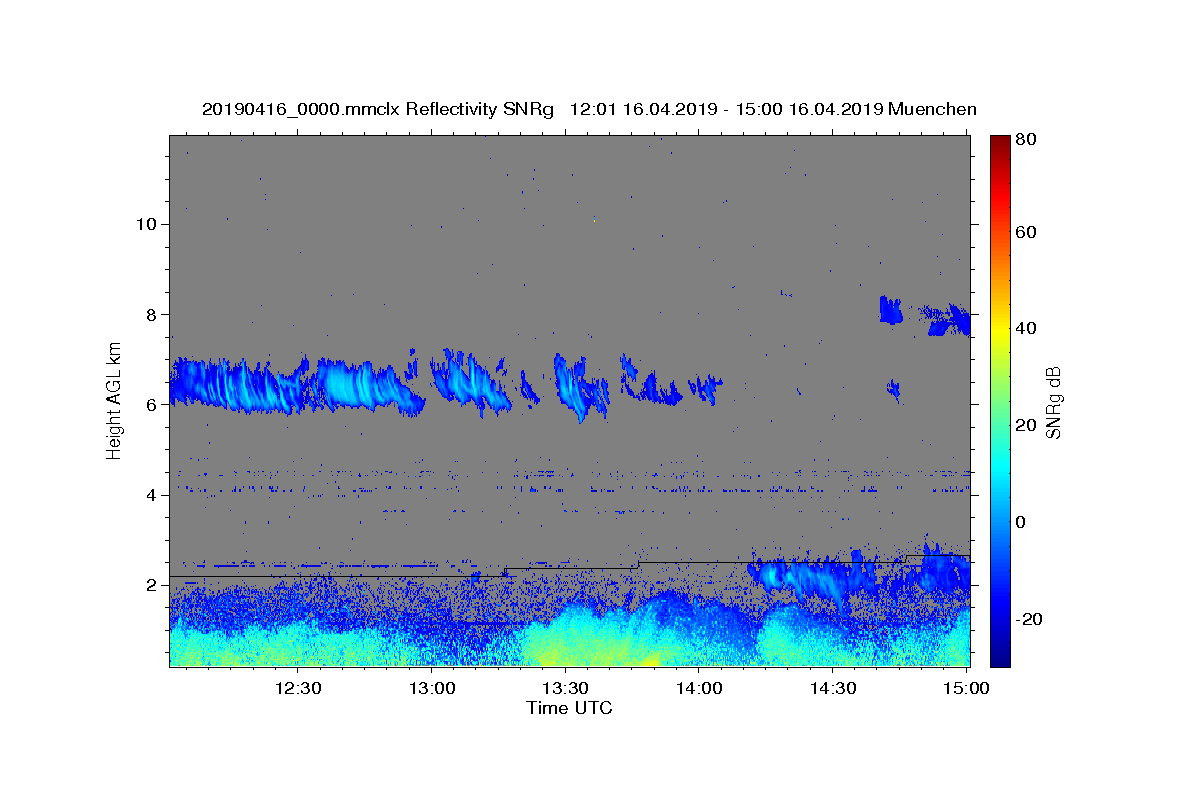Click the 'SNRg dB' colorbar label
Viewport: 1200px width, 800px height.
click(x=1053, y=402)
